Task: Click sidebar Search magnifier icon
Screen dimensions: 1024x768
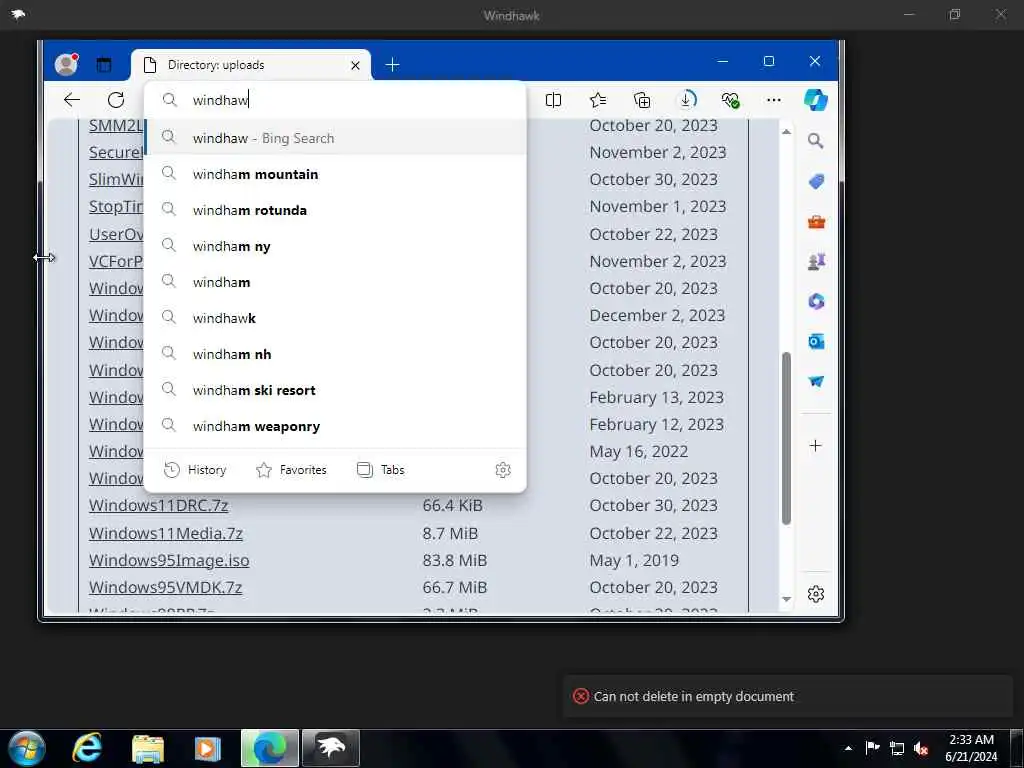Action: coord(815,141)
